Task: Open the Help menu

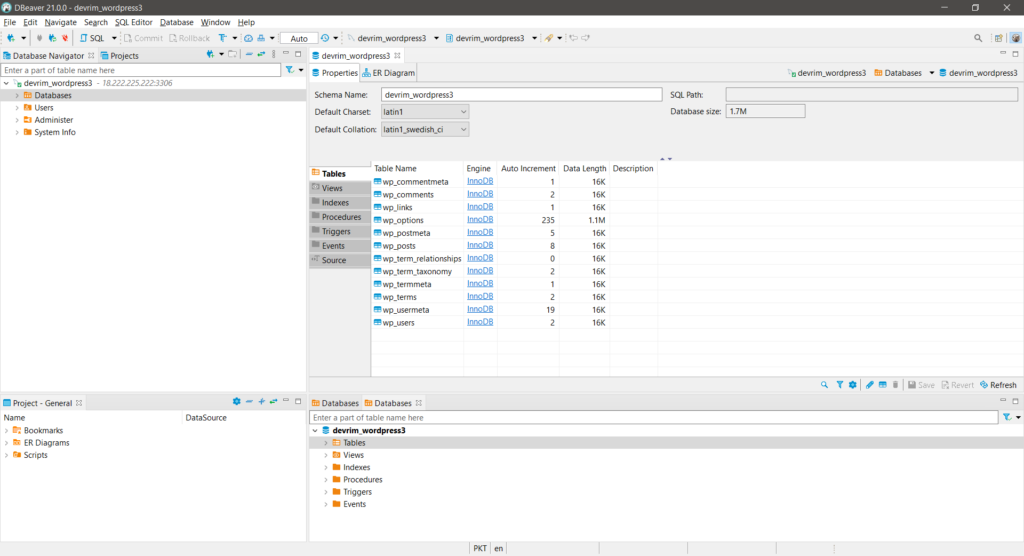Action: click(x=246, y=22)
